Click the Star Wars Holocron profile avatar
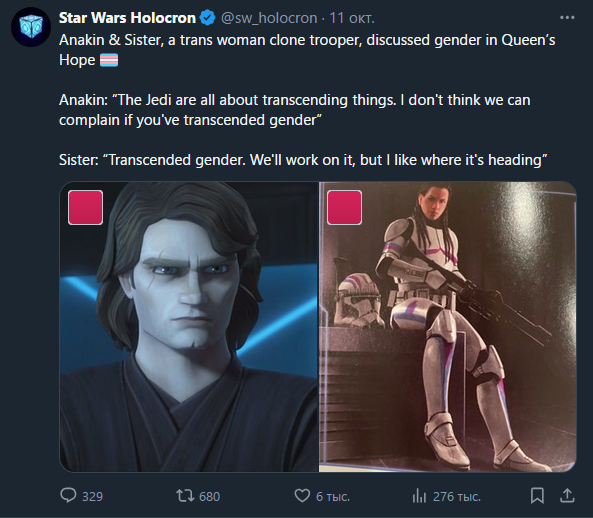593x518 pixels. 31,27
